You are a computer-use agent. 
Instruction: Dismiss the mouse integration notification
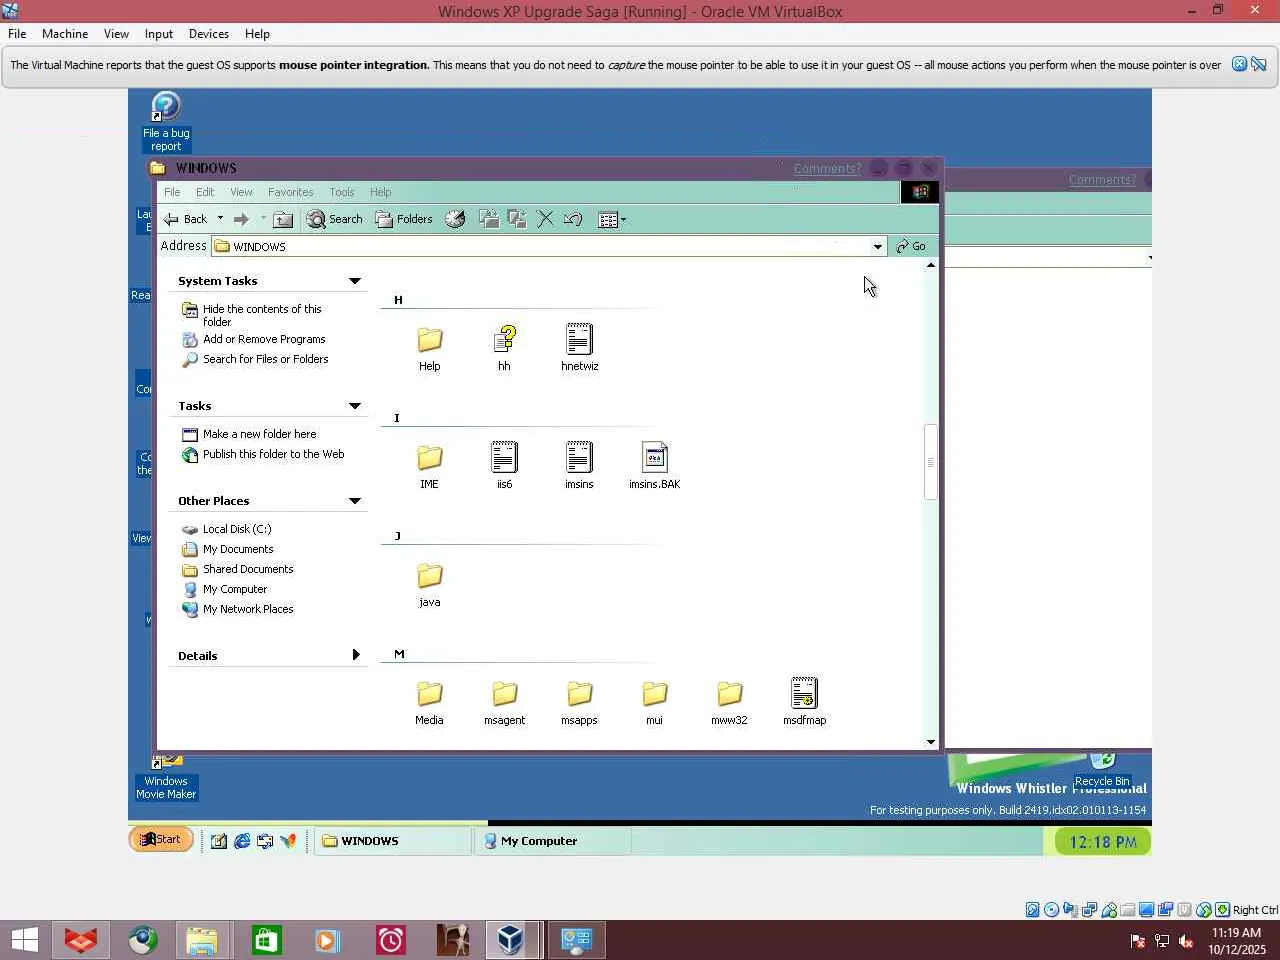(x=1239, y=64)
